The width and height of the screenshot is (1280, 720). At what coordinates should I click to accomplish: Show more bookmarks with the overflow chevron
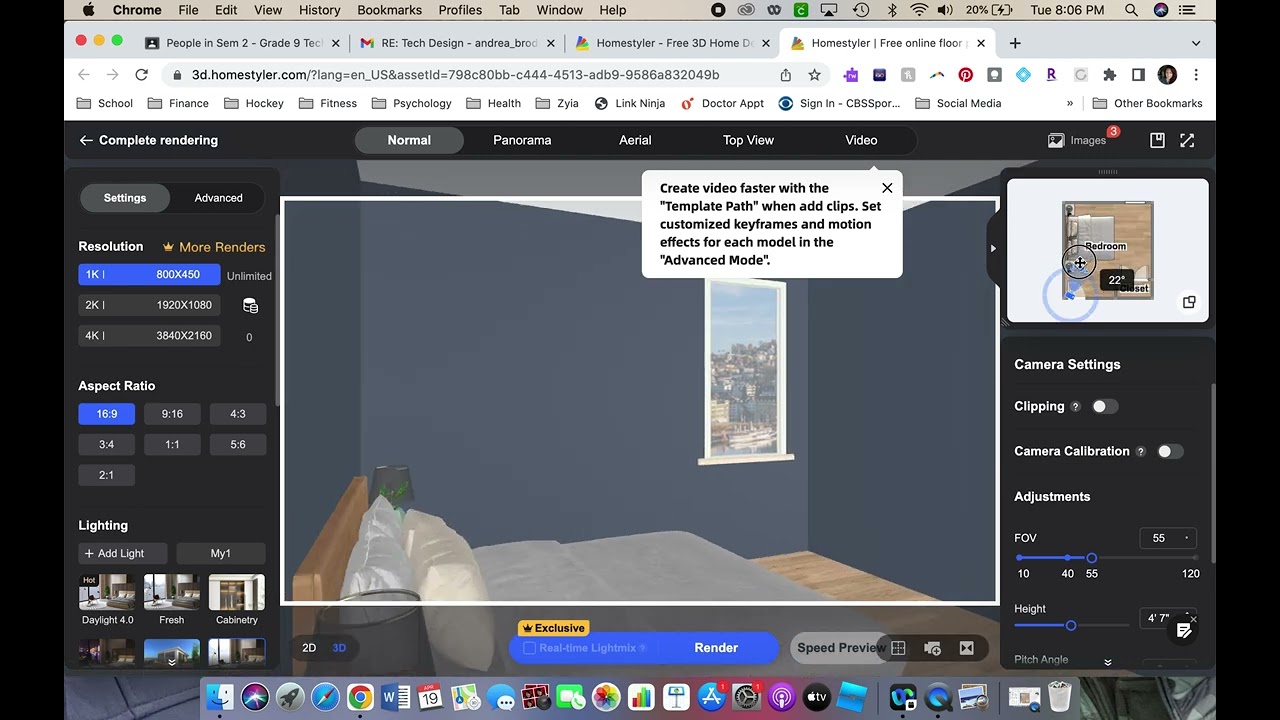pos(1070,103)
